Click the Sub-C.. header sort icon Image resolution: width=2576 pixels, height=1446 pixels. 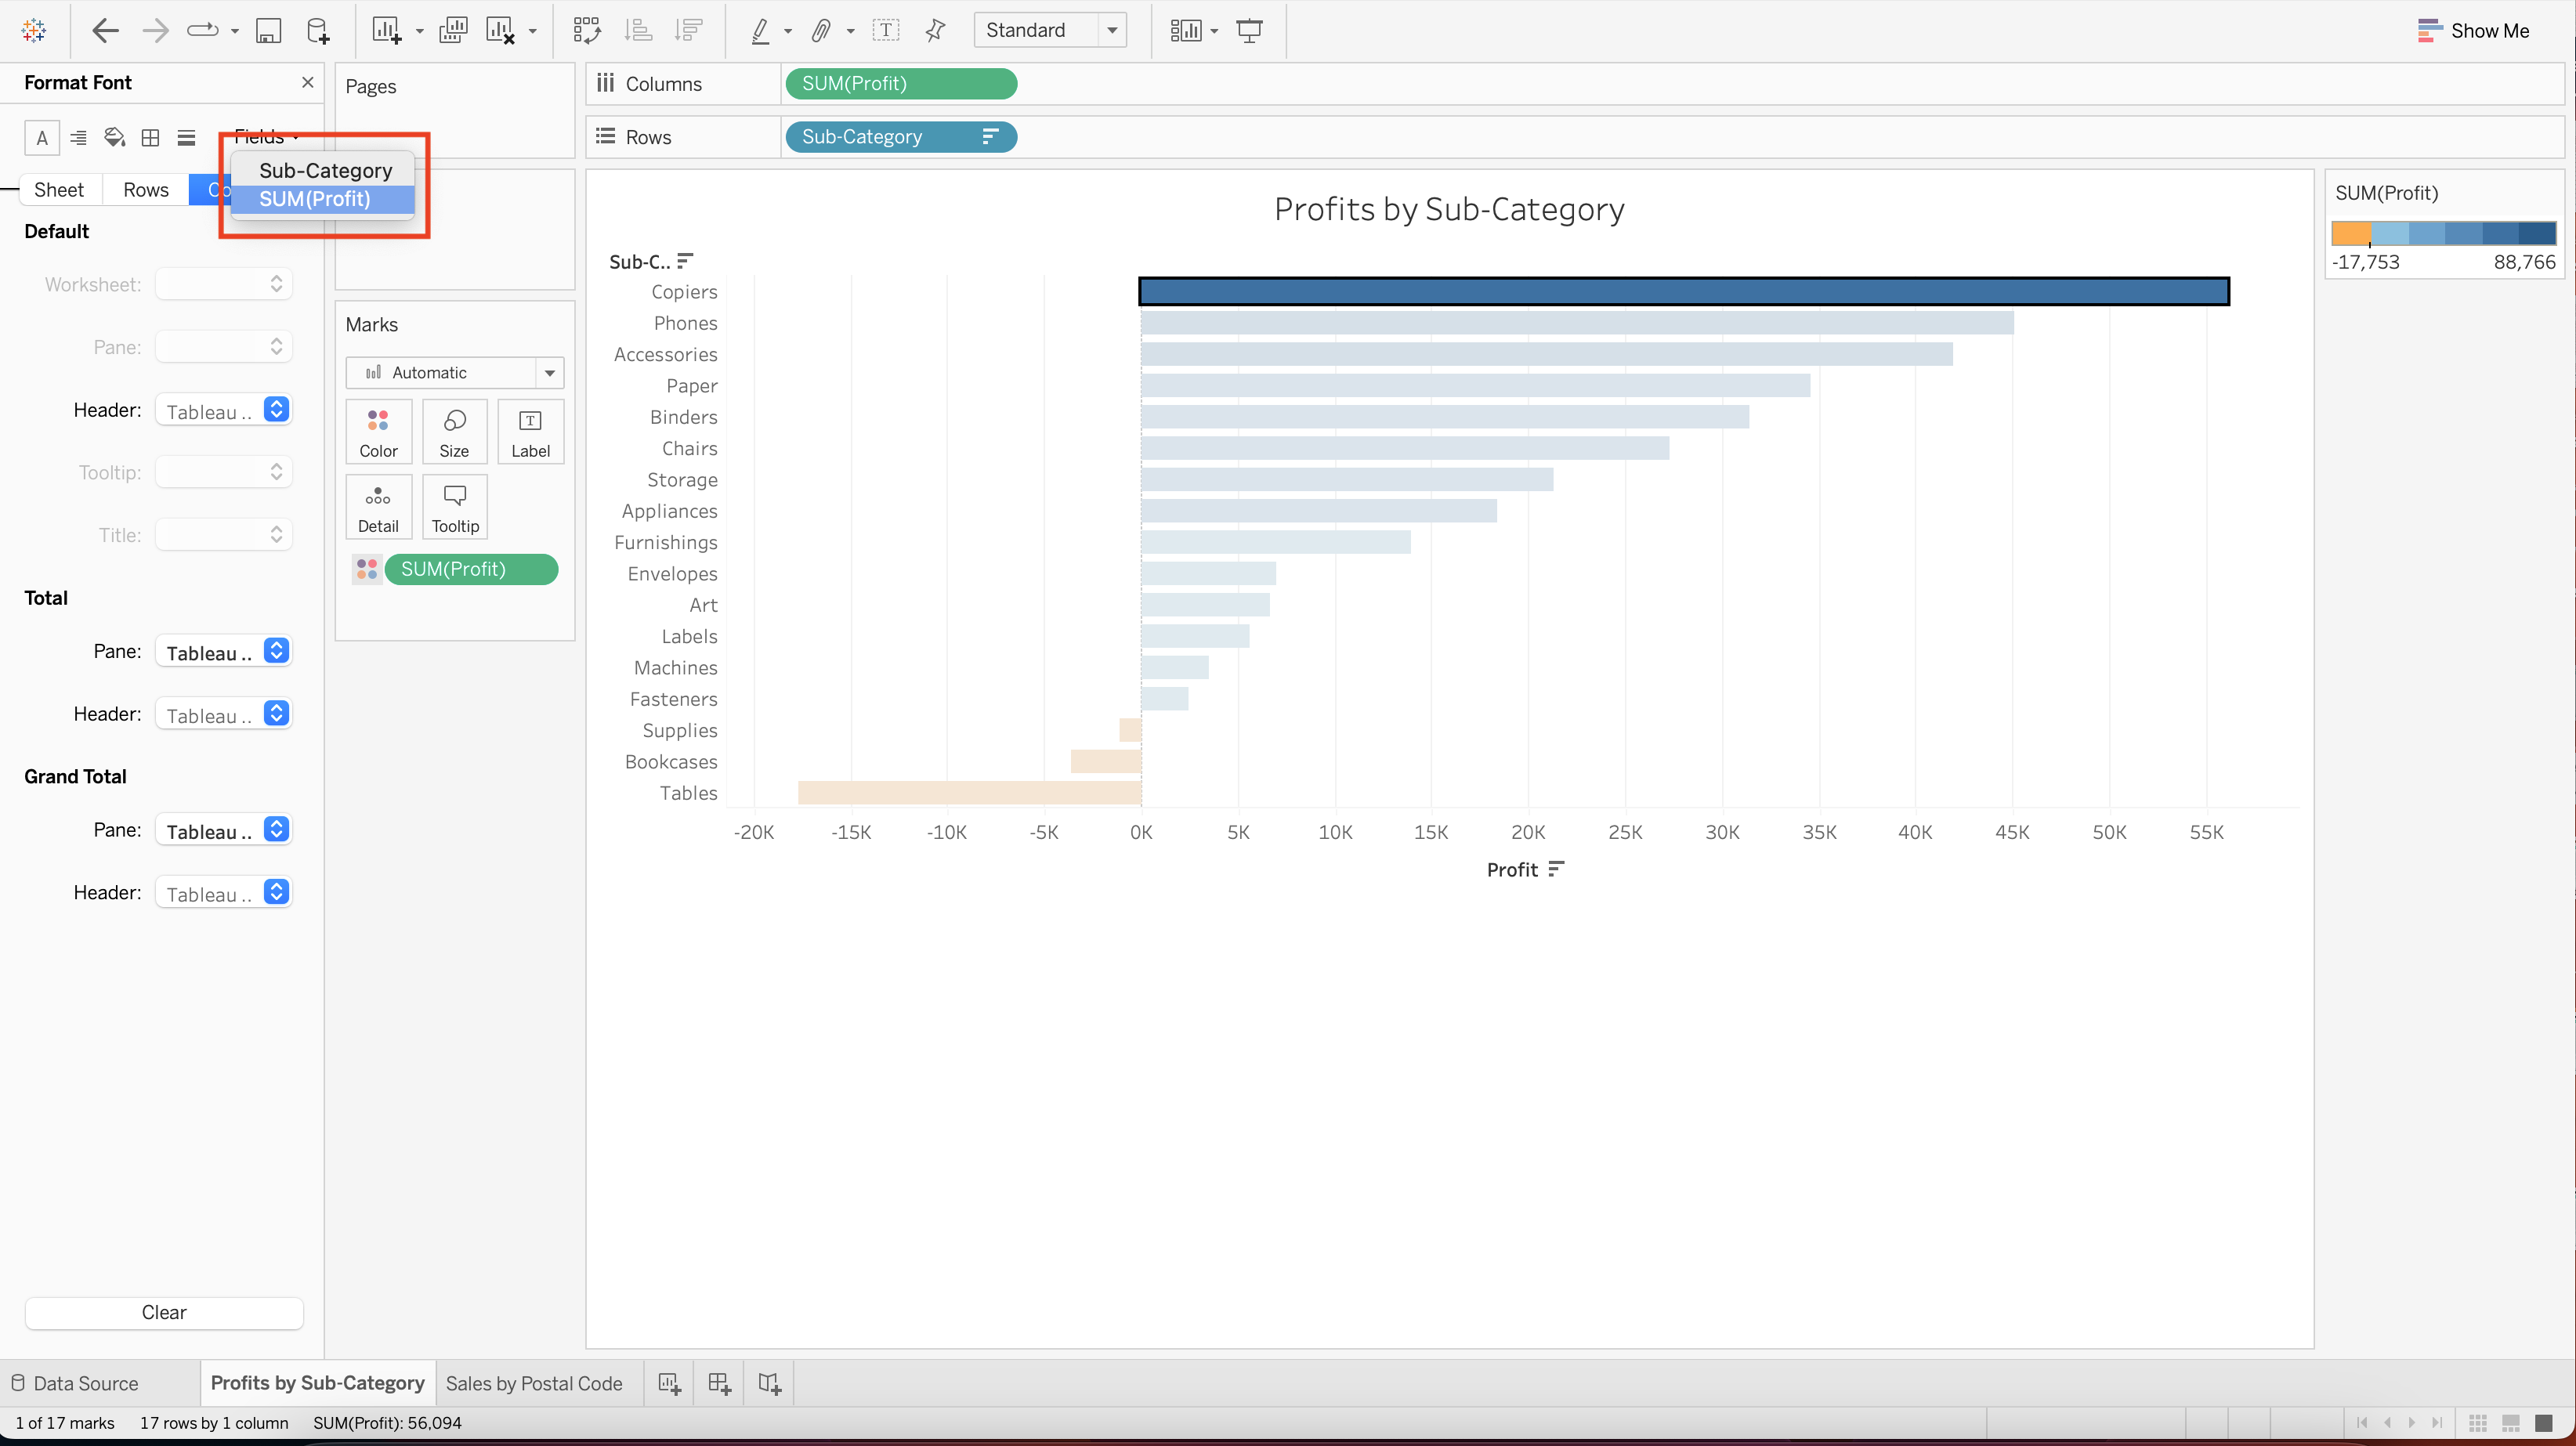coord(685,261)
